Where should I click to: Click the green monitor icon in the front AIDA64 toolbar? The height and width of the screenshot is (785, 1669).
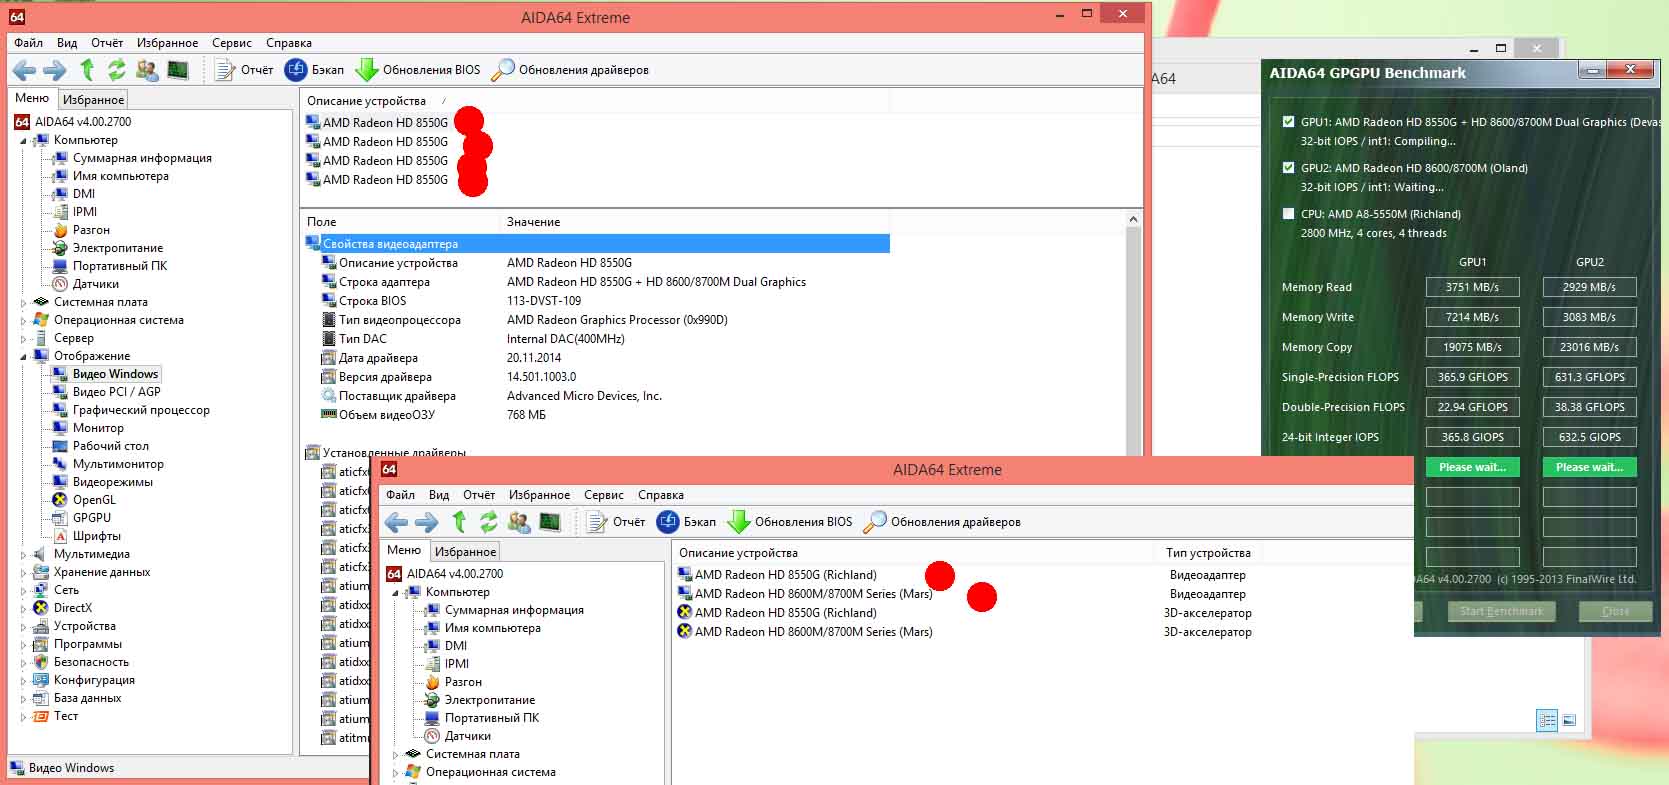tap(550, 522)
